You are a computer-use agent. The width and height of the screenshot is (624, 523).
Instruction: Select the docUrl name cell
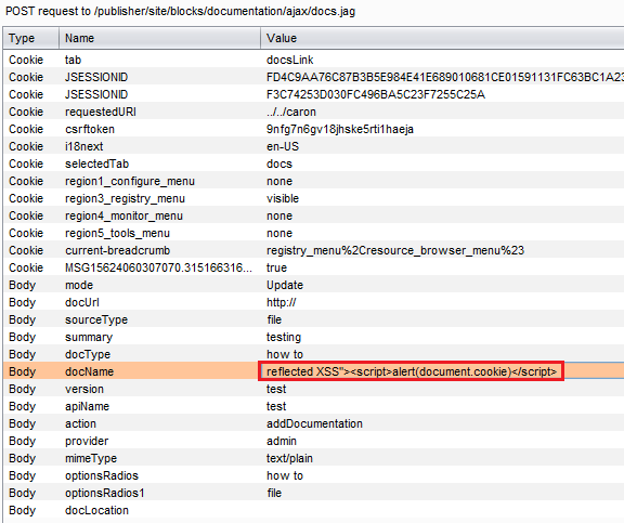point(82,302)
